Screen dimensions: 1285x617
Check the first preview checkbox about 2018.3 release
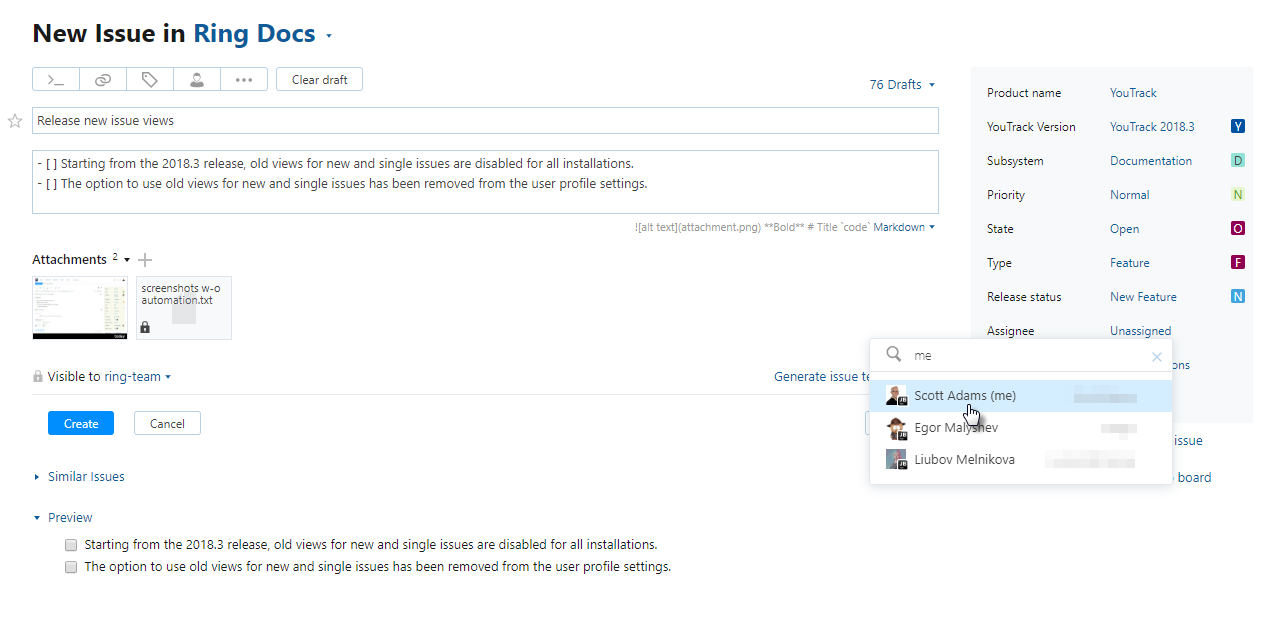tap(71, 545)
